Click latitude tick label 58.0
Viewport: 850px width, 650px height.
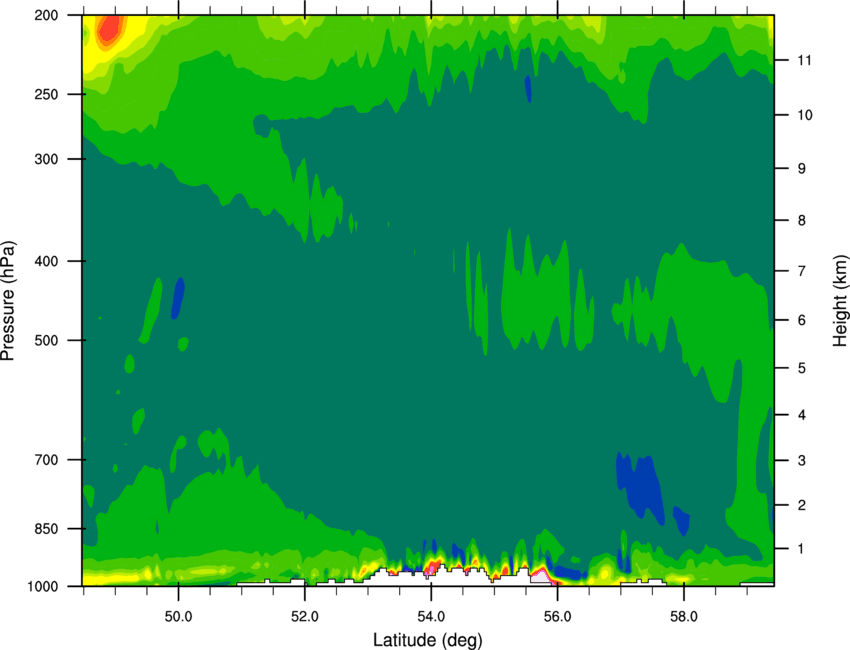(x=684, y=617)
